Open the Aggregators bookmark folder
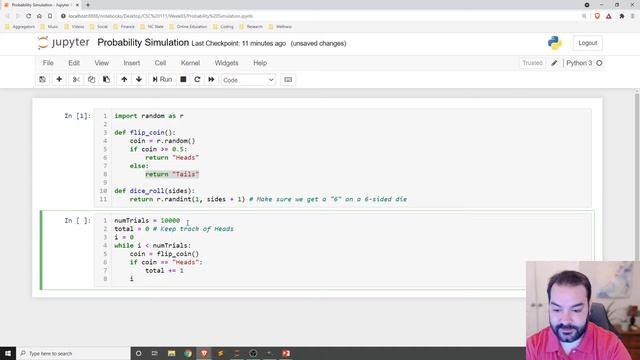Screen dimensions: 640x360 (x=20, y=27)
